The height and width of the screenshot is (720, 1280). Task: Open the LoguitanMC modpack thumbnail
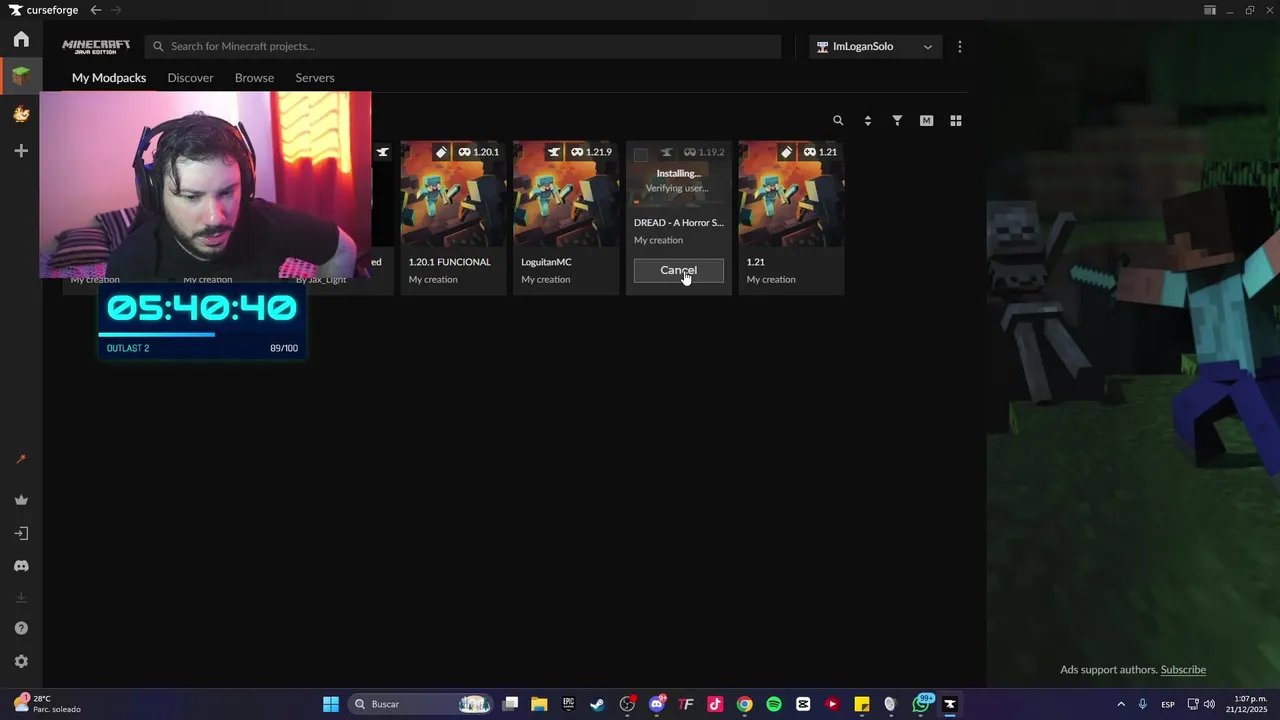(566, 194)
